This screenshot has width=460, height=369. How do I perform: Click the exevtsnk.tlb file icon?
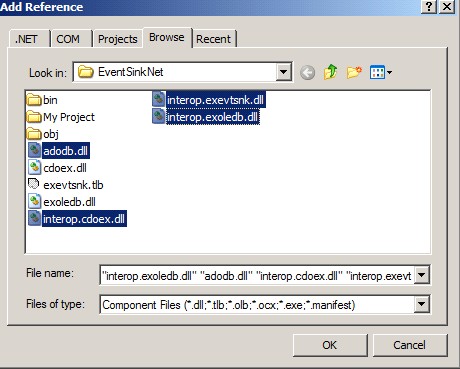click(34, 184)
